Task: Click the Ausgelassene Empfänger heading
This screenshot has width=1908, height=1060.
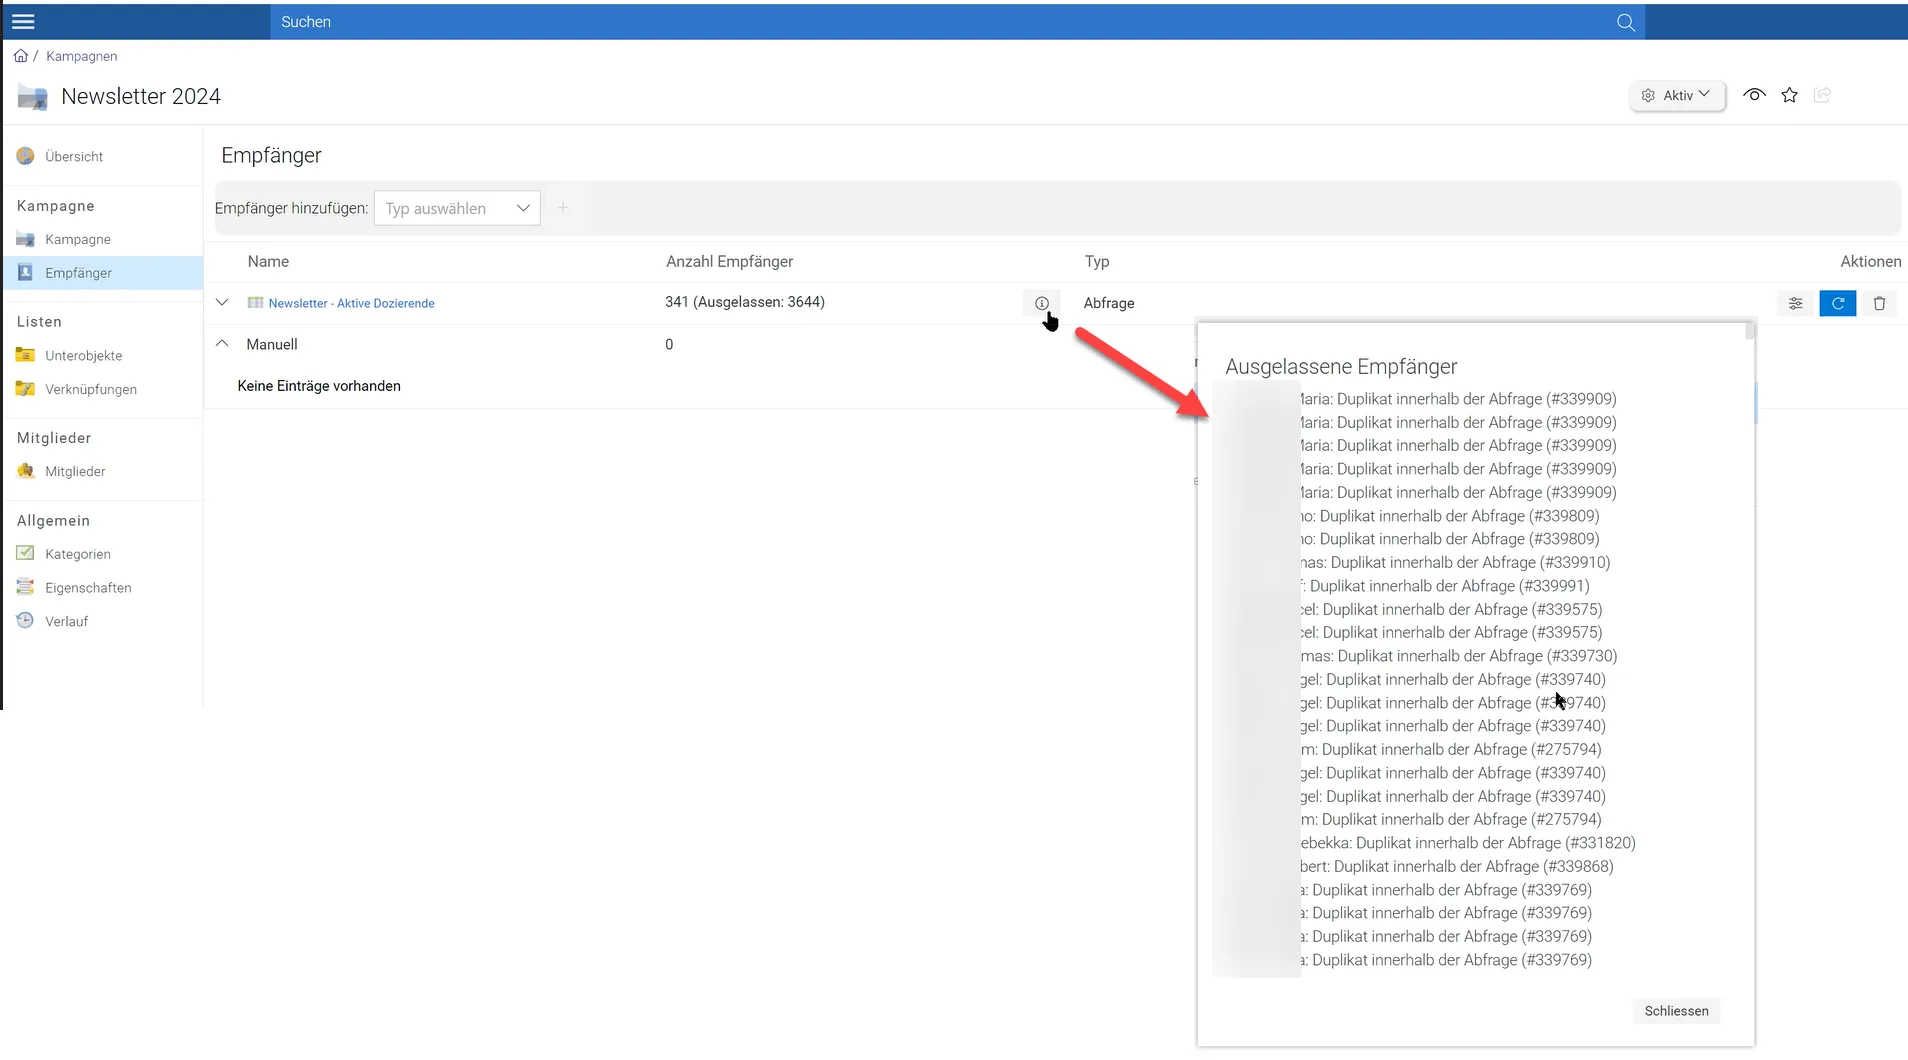Action: 1341,367
